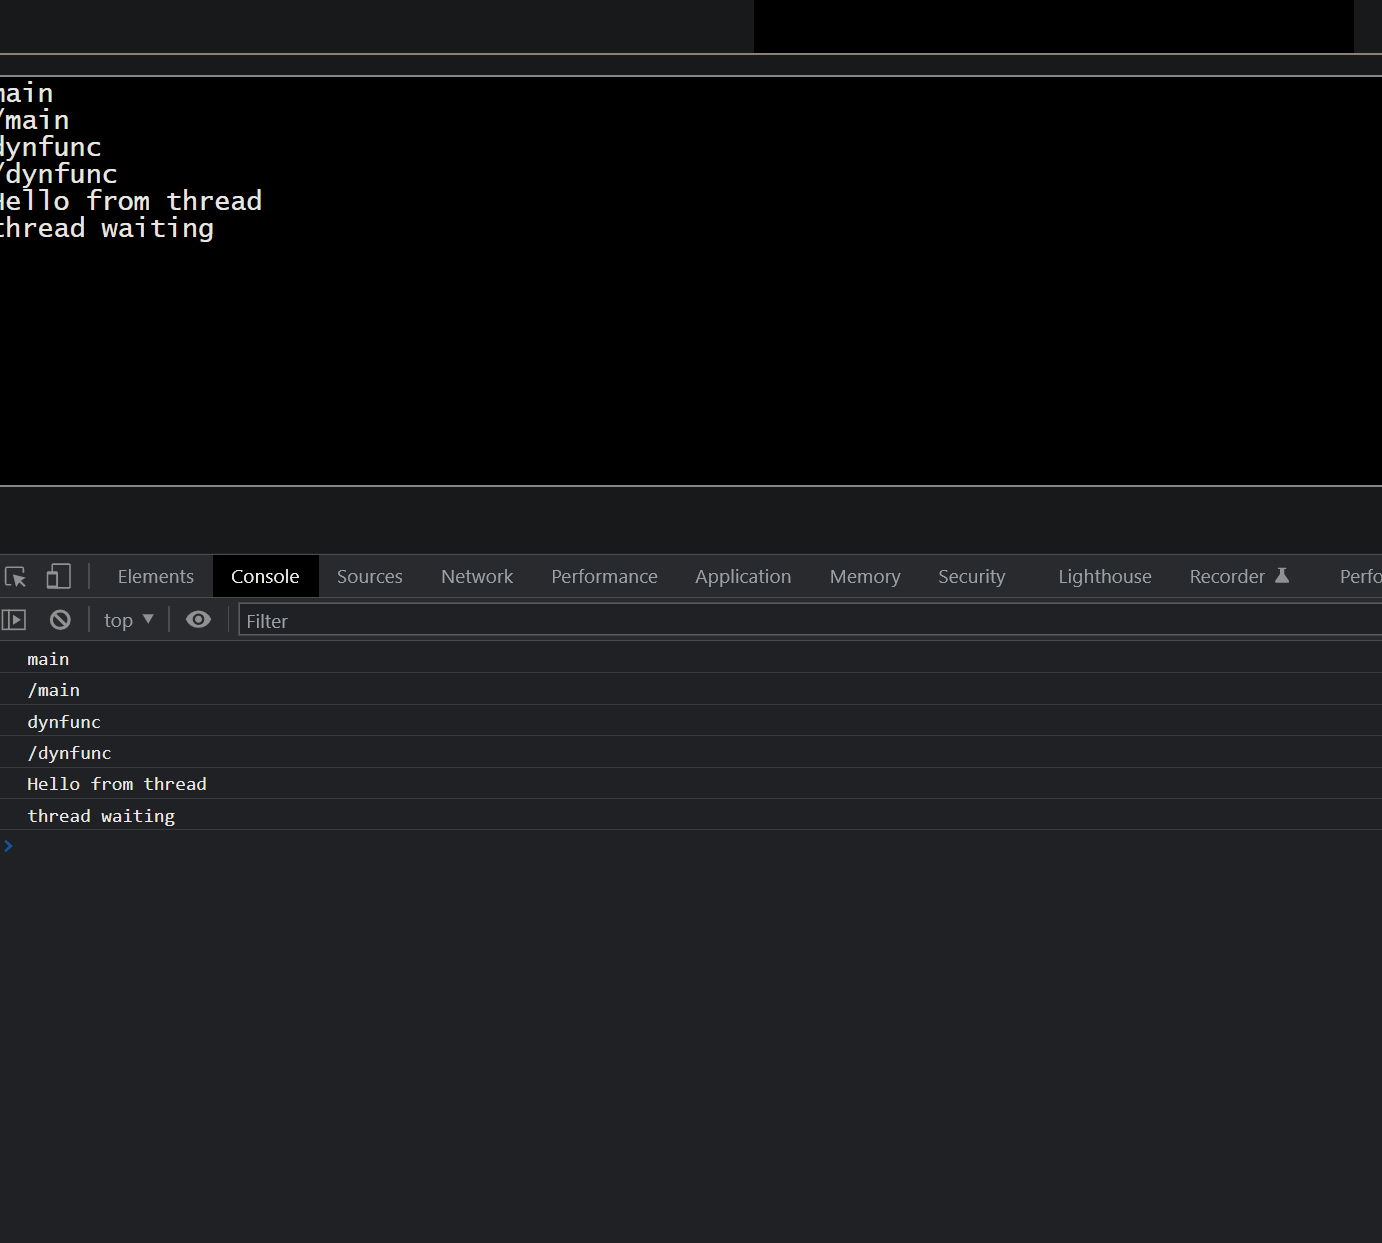Screen dimensions: 1382x1243
Task: Open the Recorder tab
Action: 1239,576
